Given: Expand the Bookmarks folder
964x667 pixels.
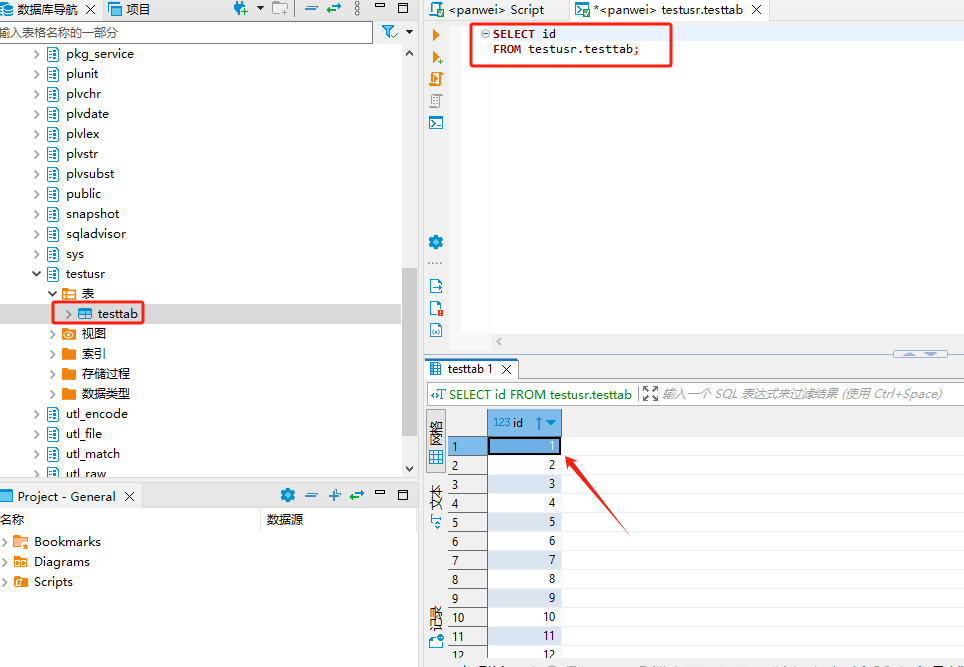Looking at the screenshot, I should coord(5,542).
